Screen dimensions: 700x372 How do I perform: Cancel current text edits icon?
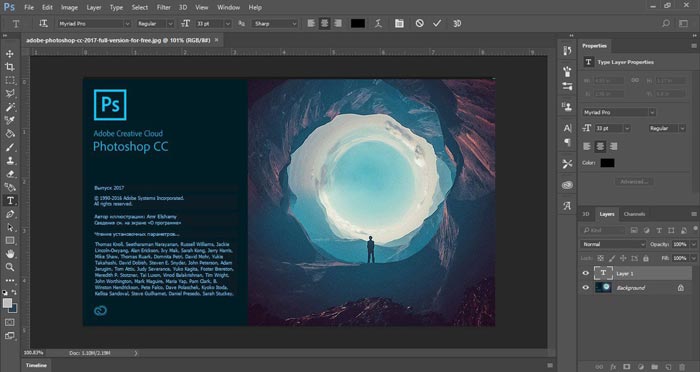pyautogui.click(x=419, y=24)
